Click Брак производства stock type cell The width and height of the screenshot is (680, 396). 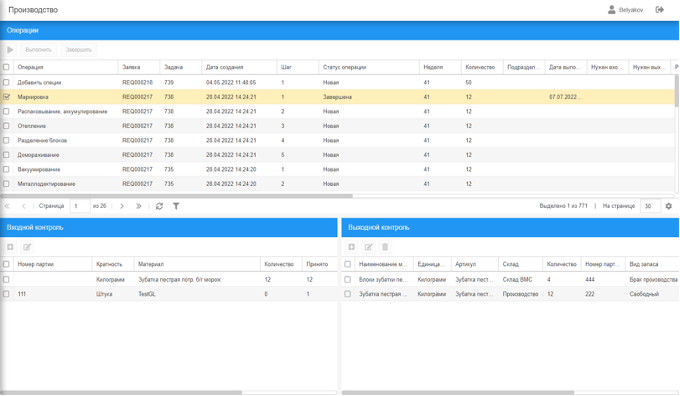[653, 280]
